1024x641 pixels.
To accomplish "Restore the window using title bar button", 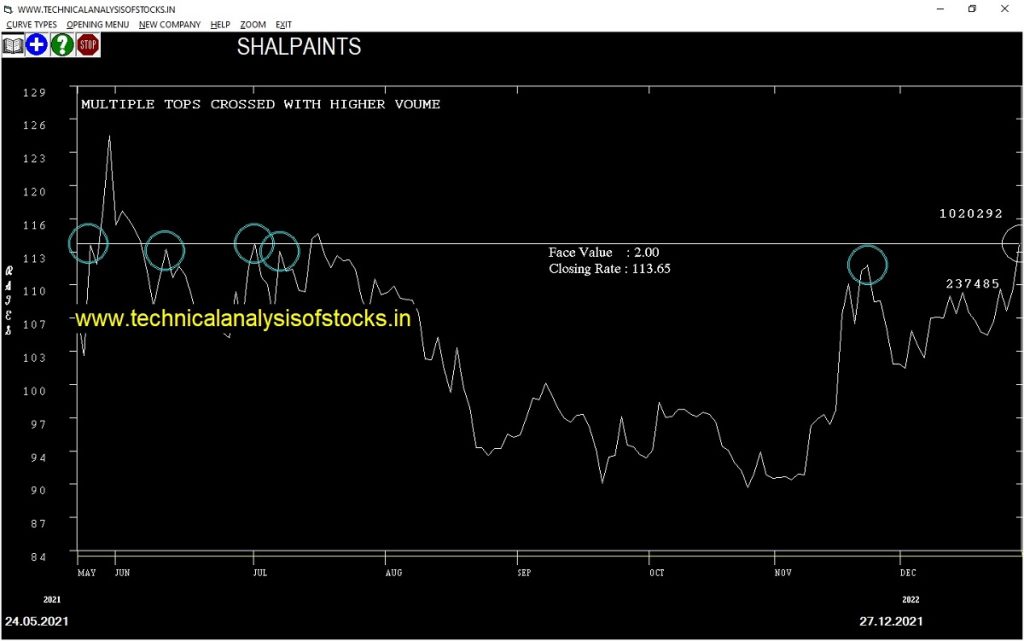I will tap(971, 9).
